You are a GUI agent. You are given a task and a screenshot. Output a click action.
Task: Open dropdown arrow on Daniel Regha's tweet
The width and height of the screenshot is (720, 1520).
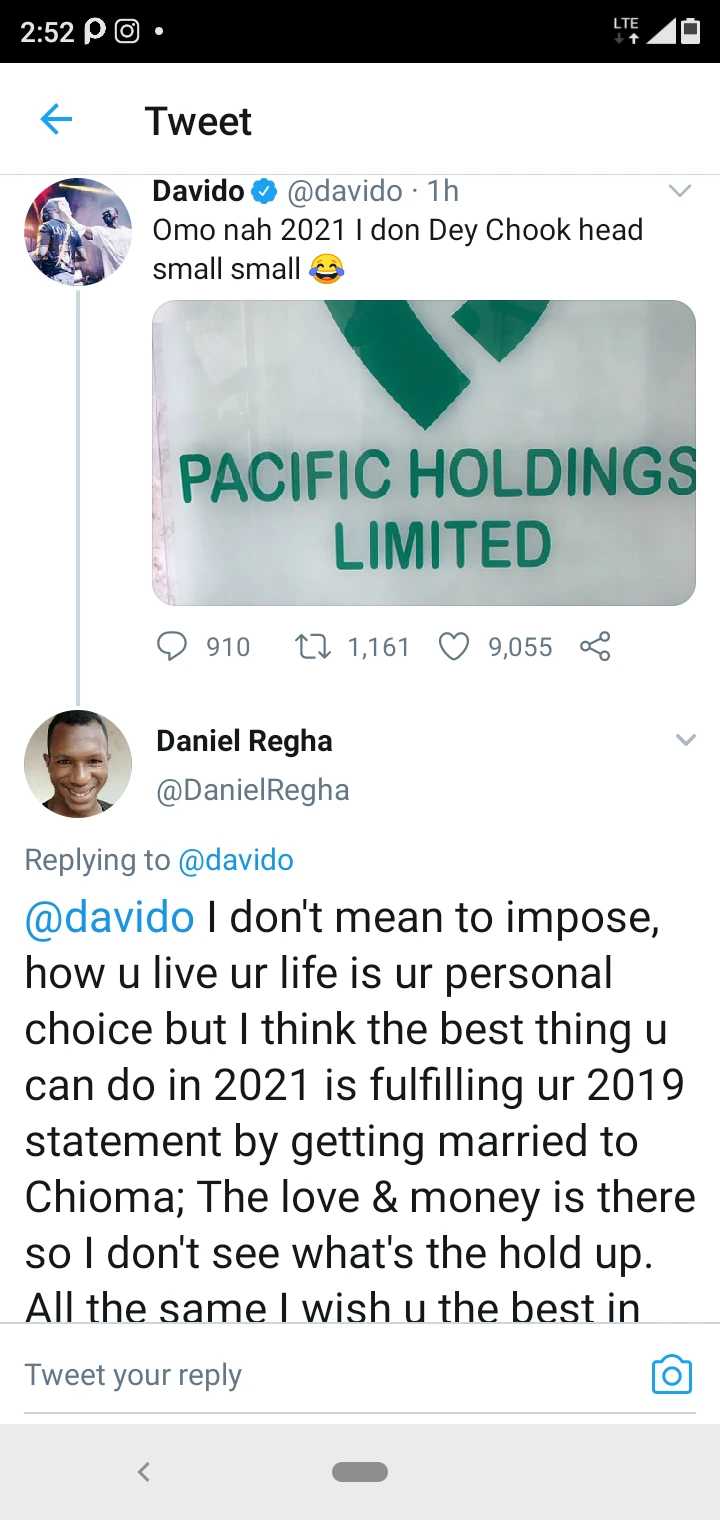(685, 740)
